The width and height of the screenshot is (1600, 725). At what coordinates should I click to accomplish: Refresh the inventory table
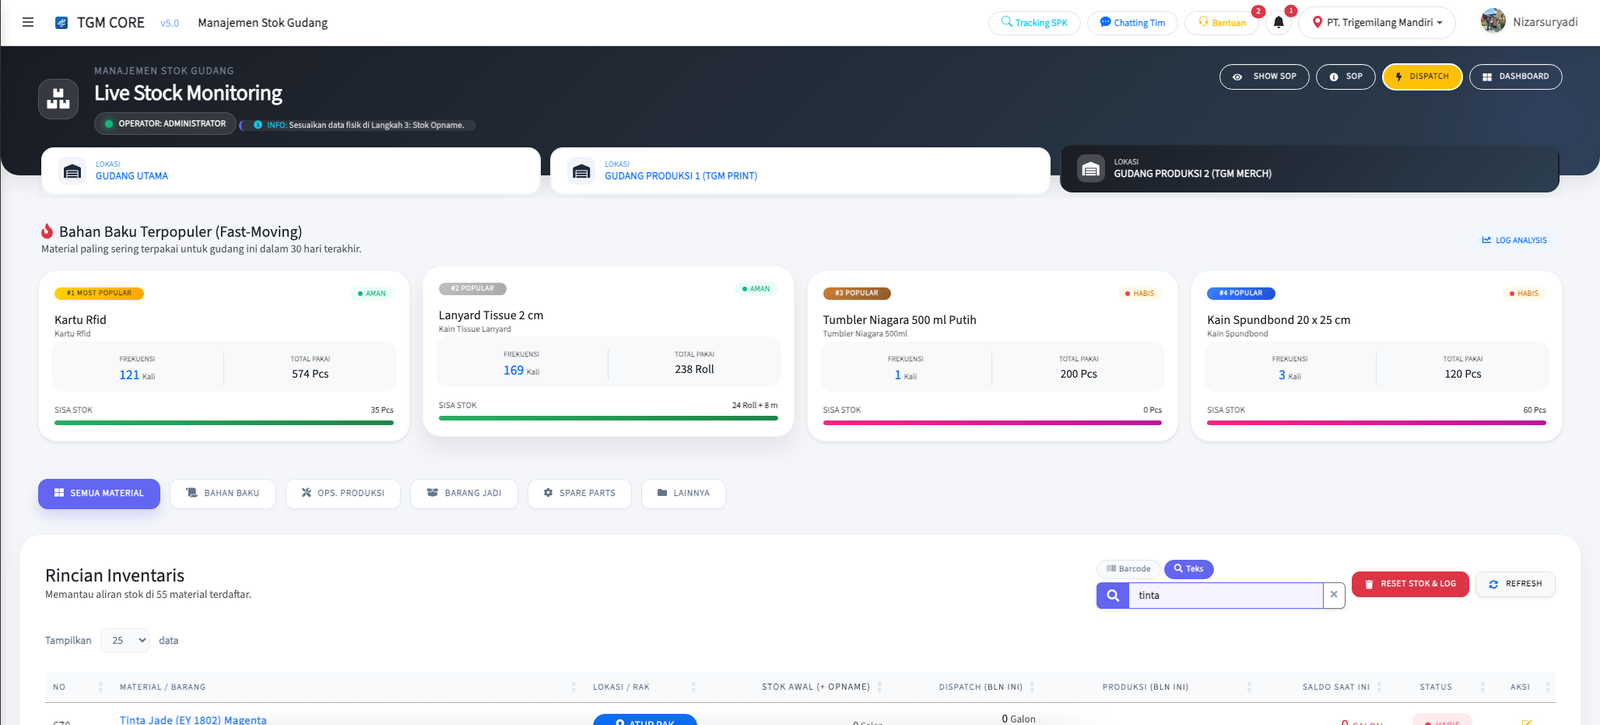pyautogui.click(x=1515, y=584)
